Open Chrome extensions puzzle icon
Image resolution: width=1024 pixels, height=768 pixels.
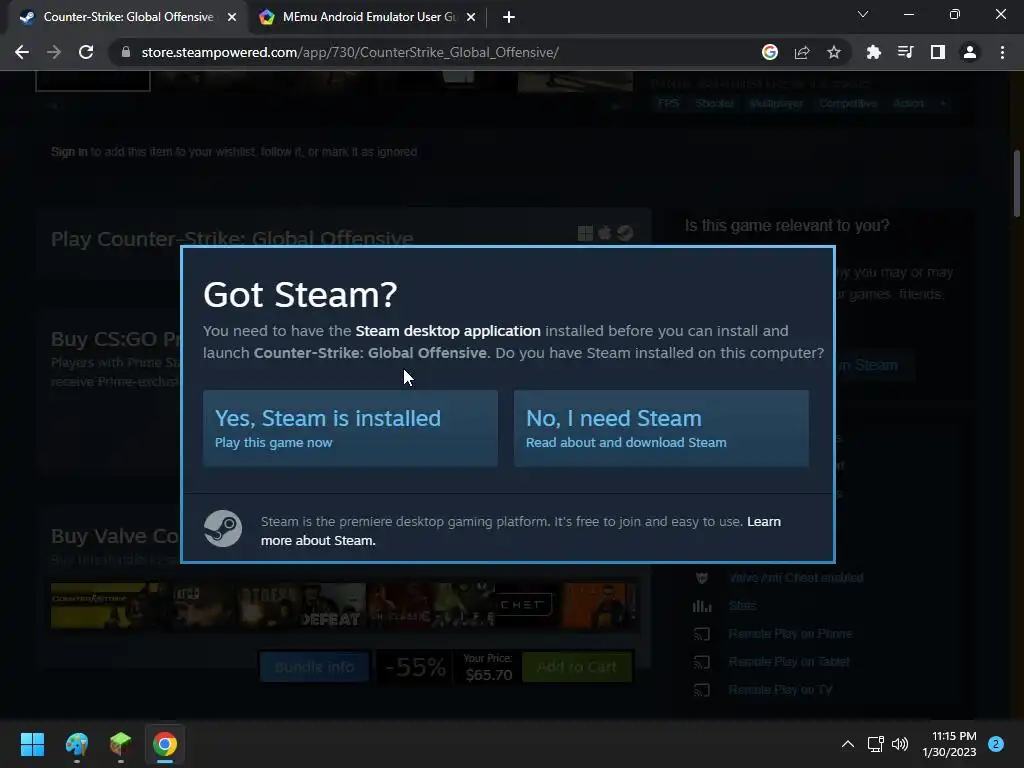click(x=873, y=52)
